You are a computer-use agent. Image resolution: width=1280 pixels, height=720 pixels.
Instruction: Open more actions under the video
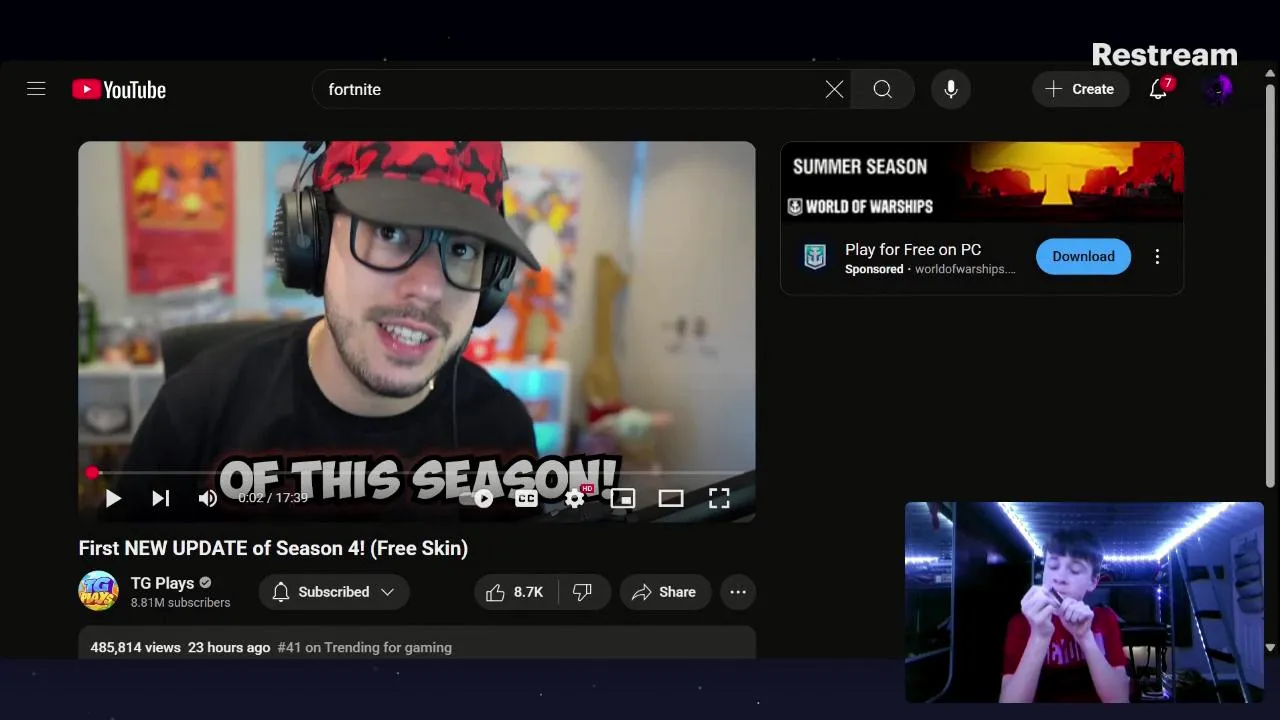tap(738, 592)
